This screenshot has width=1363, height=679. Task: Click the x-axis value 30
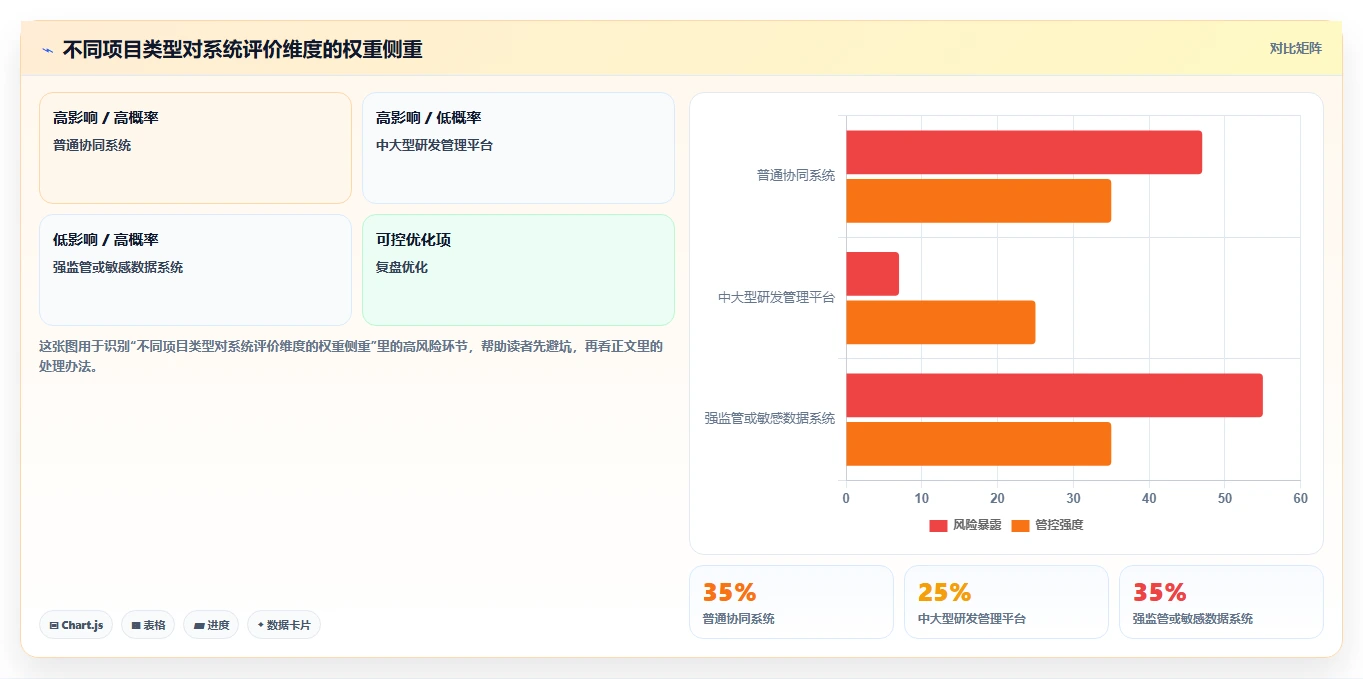coord(1073,498)
